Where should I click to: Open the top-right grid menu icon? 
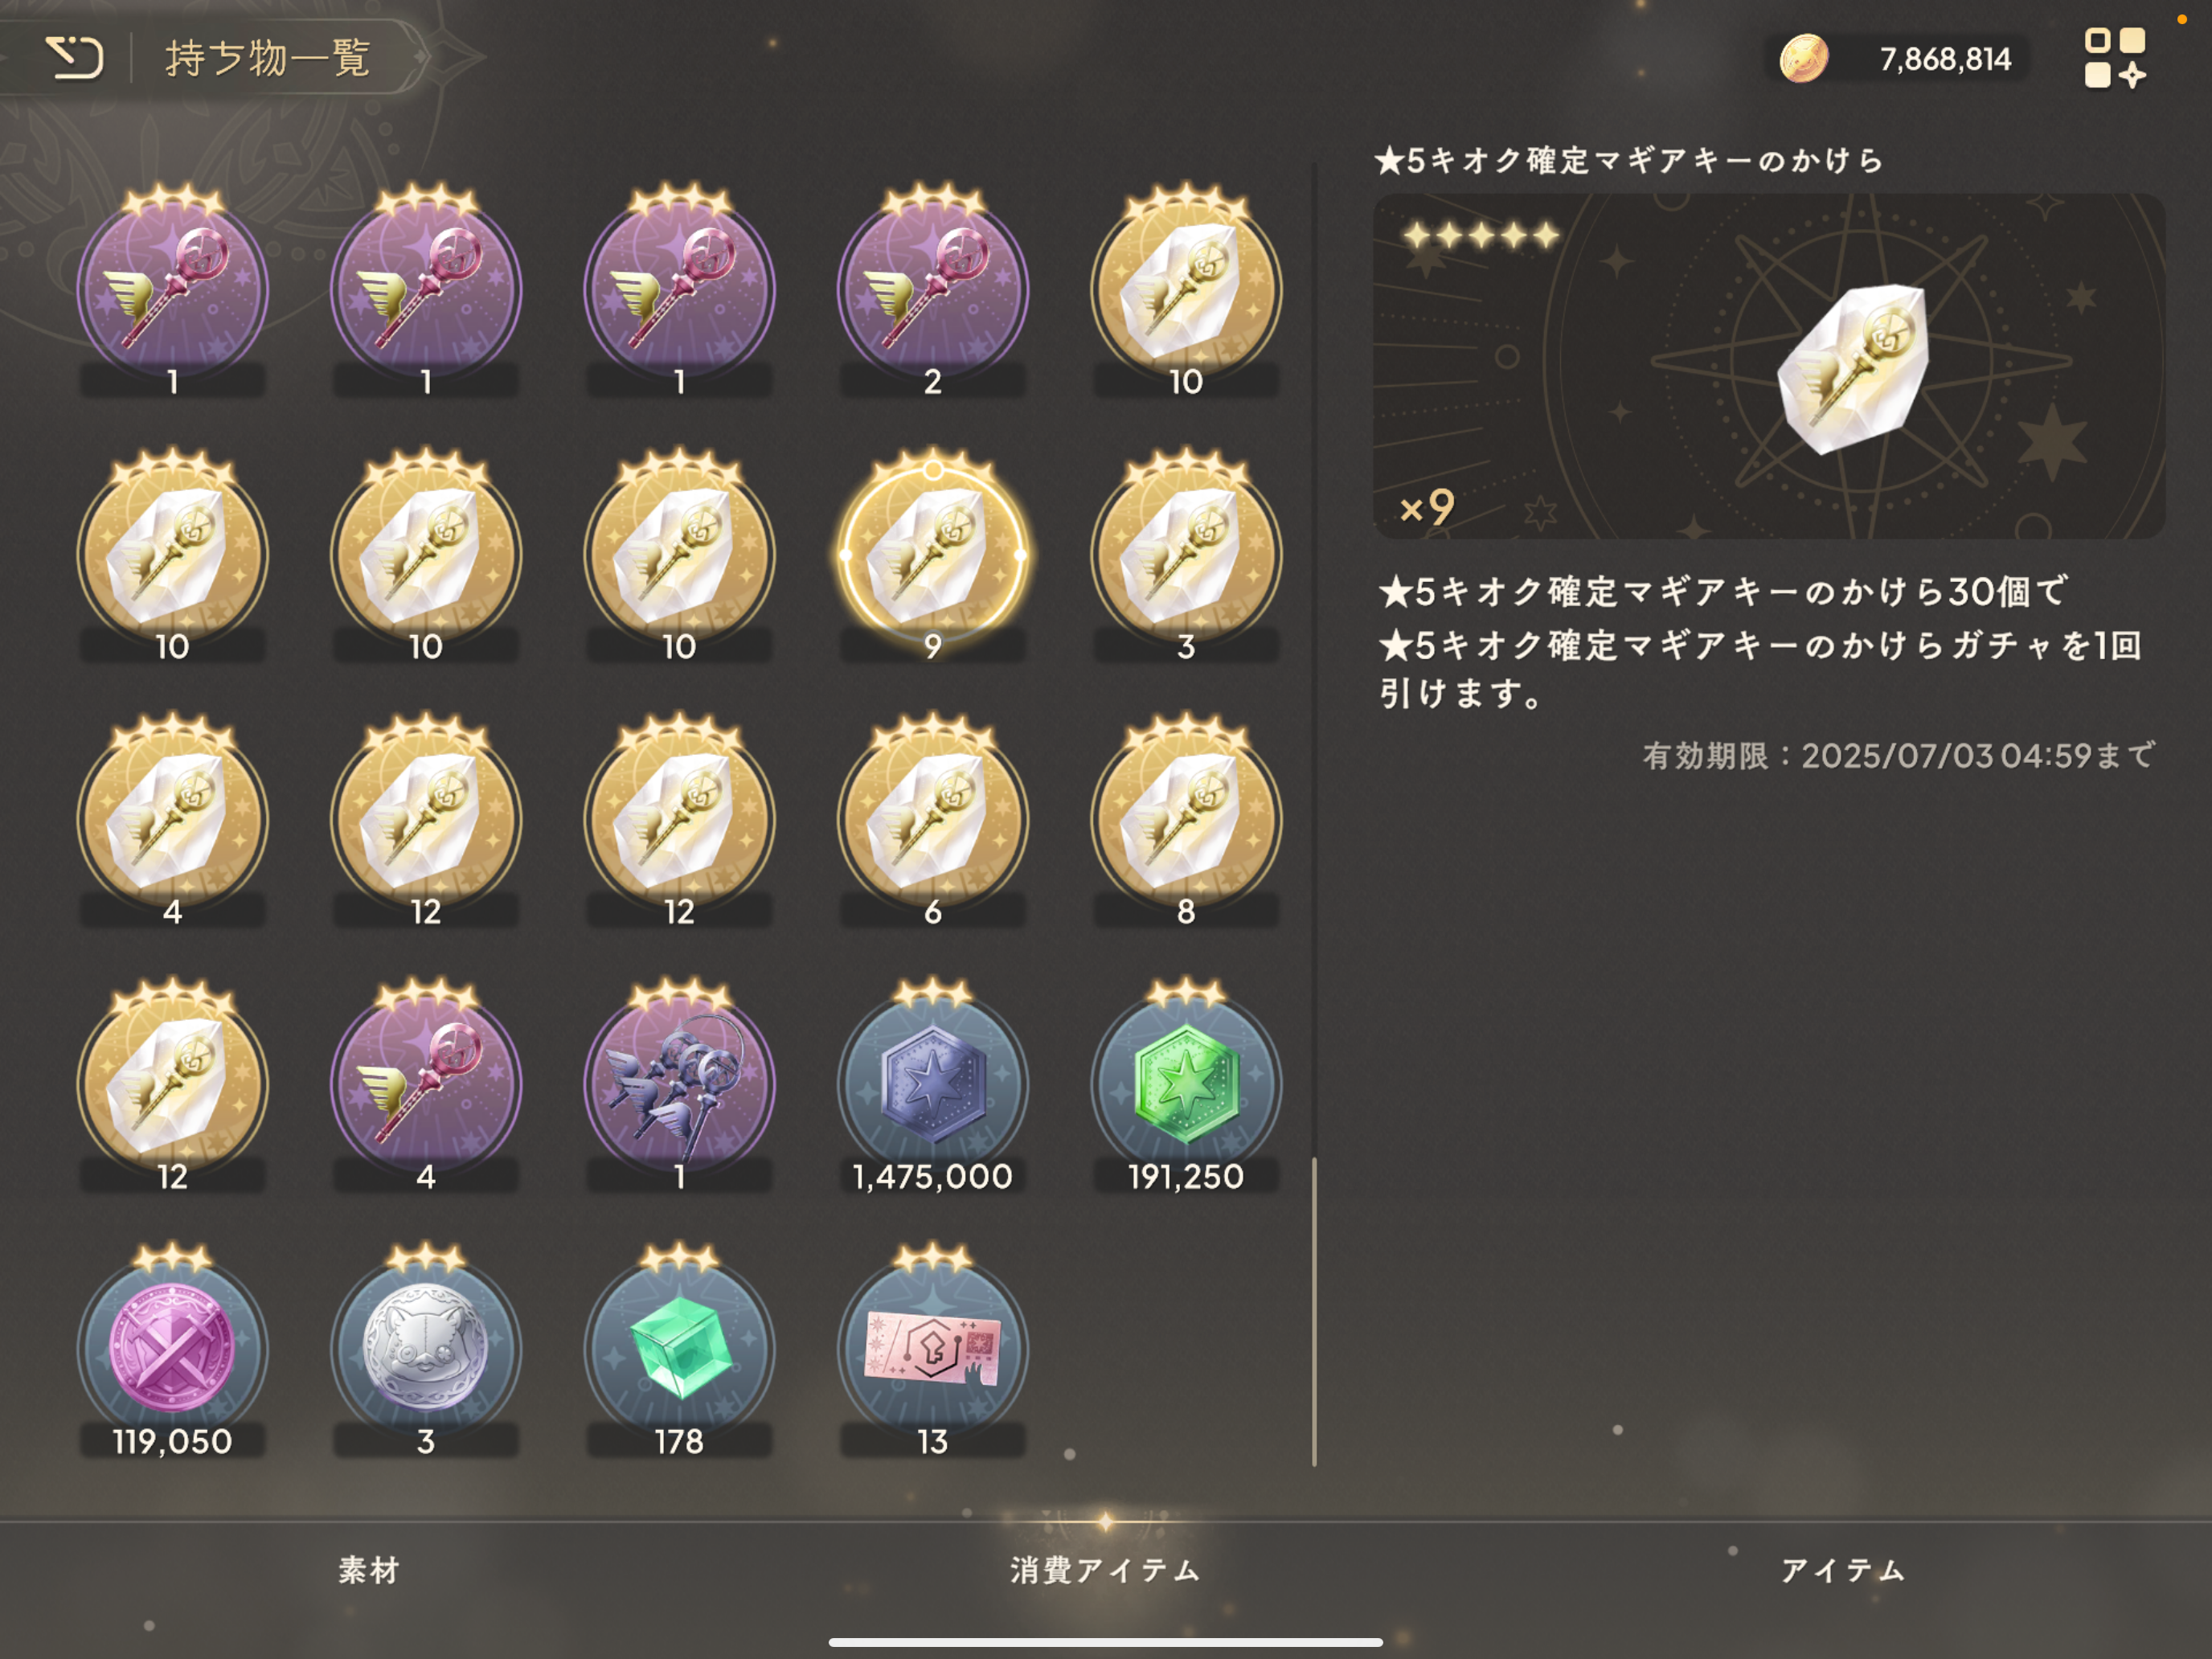point(2115,58)
